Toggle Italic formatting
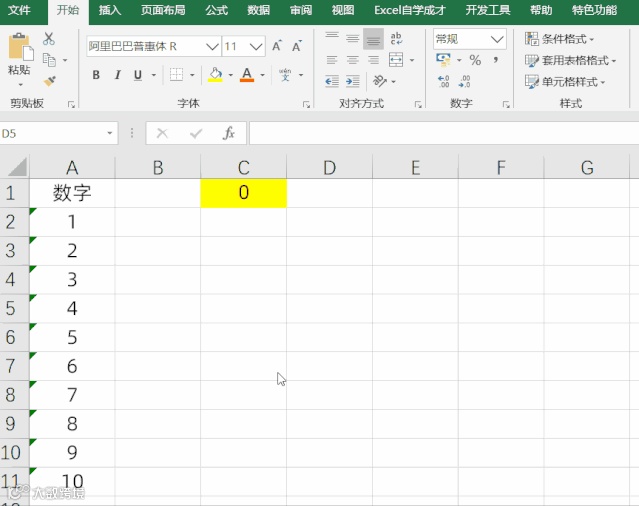Screen dimensions: 639x506 [x=117, y=75]
